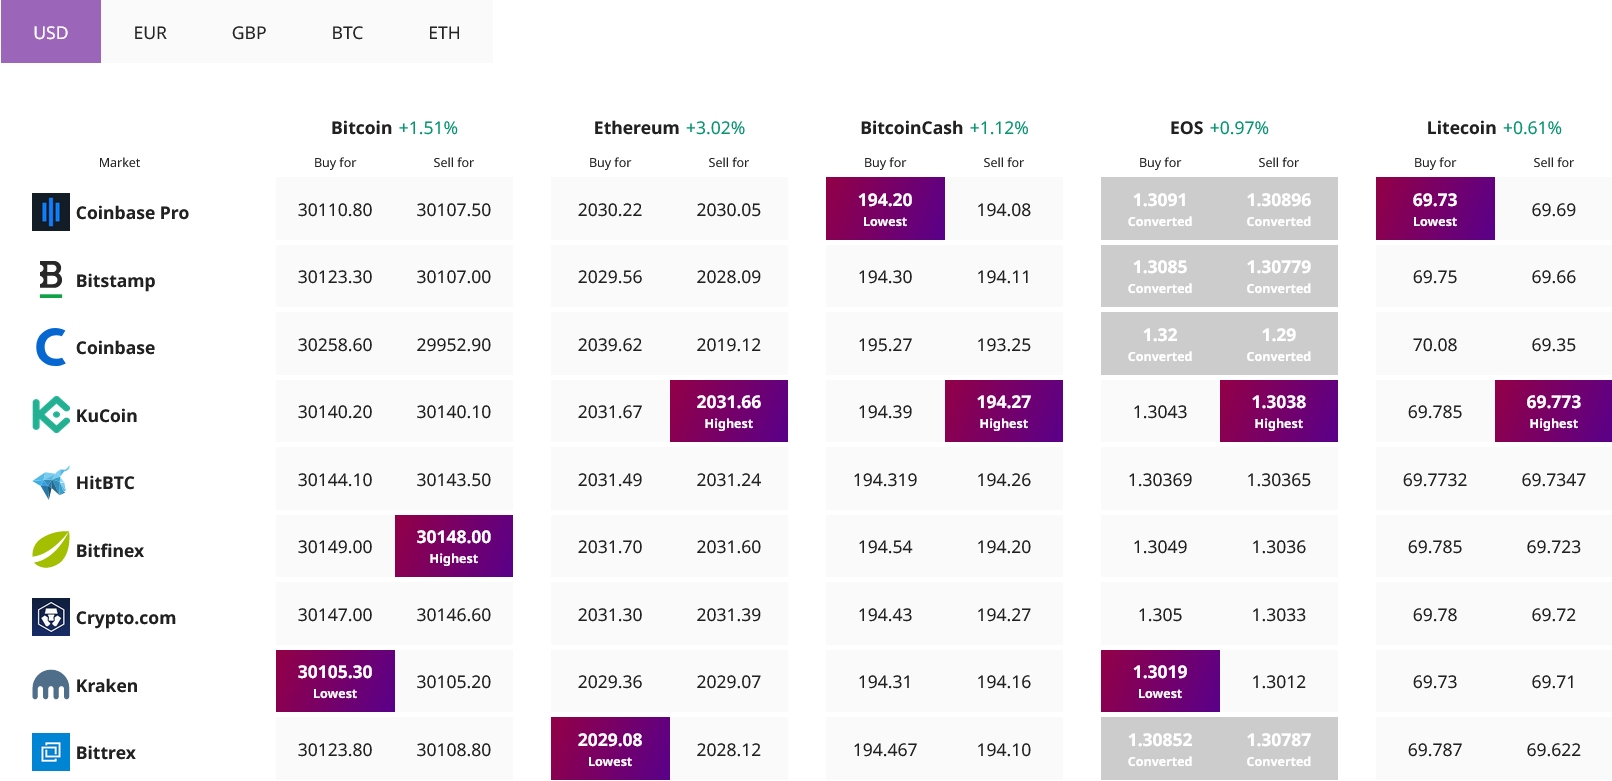Viewport: 1612px width, 781px height.
Task: Switch to the USD currency tab
Action: point(51,32)
